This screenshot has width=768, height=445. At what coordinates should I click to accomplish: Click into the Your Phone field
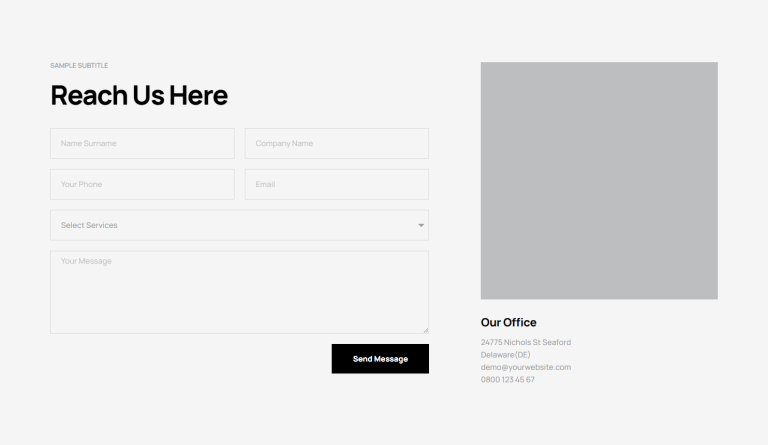pos(141,184)
